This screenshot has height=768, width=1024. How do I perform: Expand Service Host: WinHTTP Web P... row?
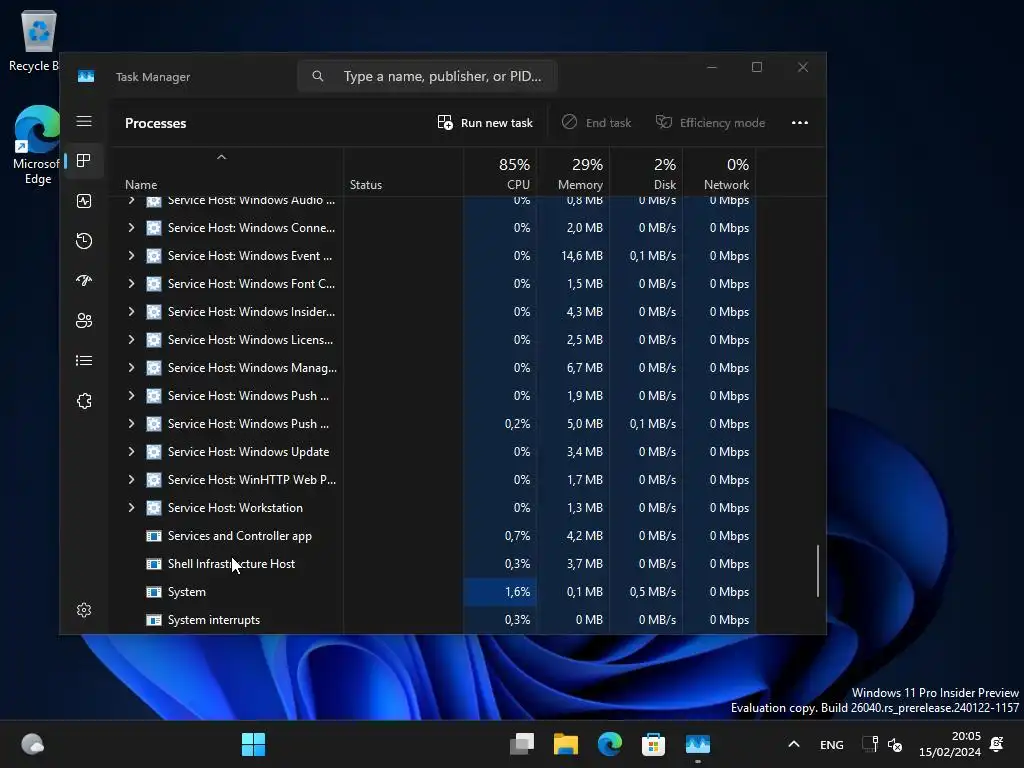point(131,479)
